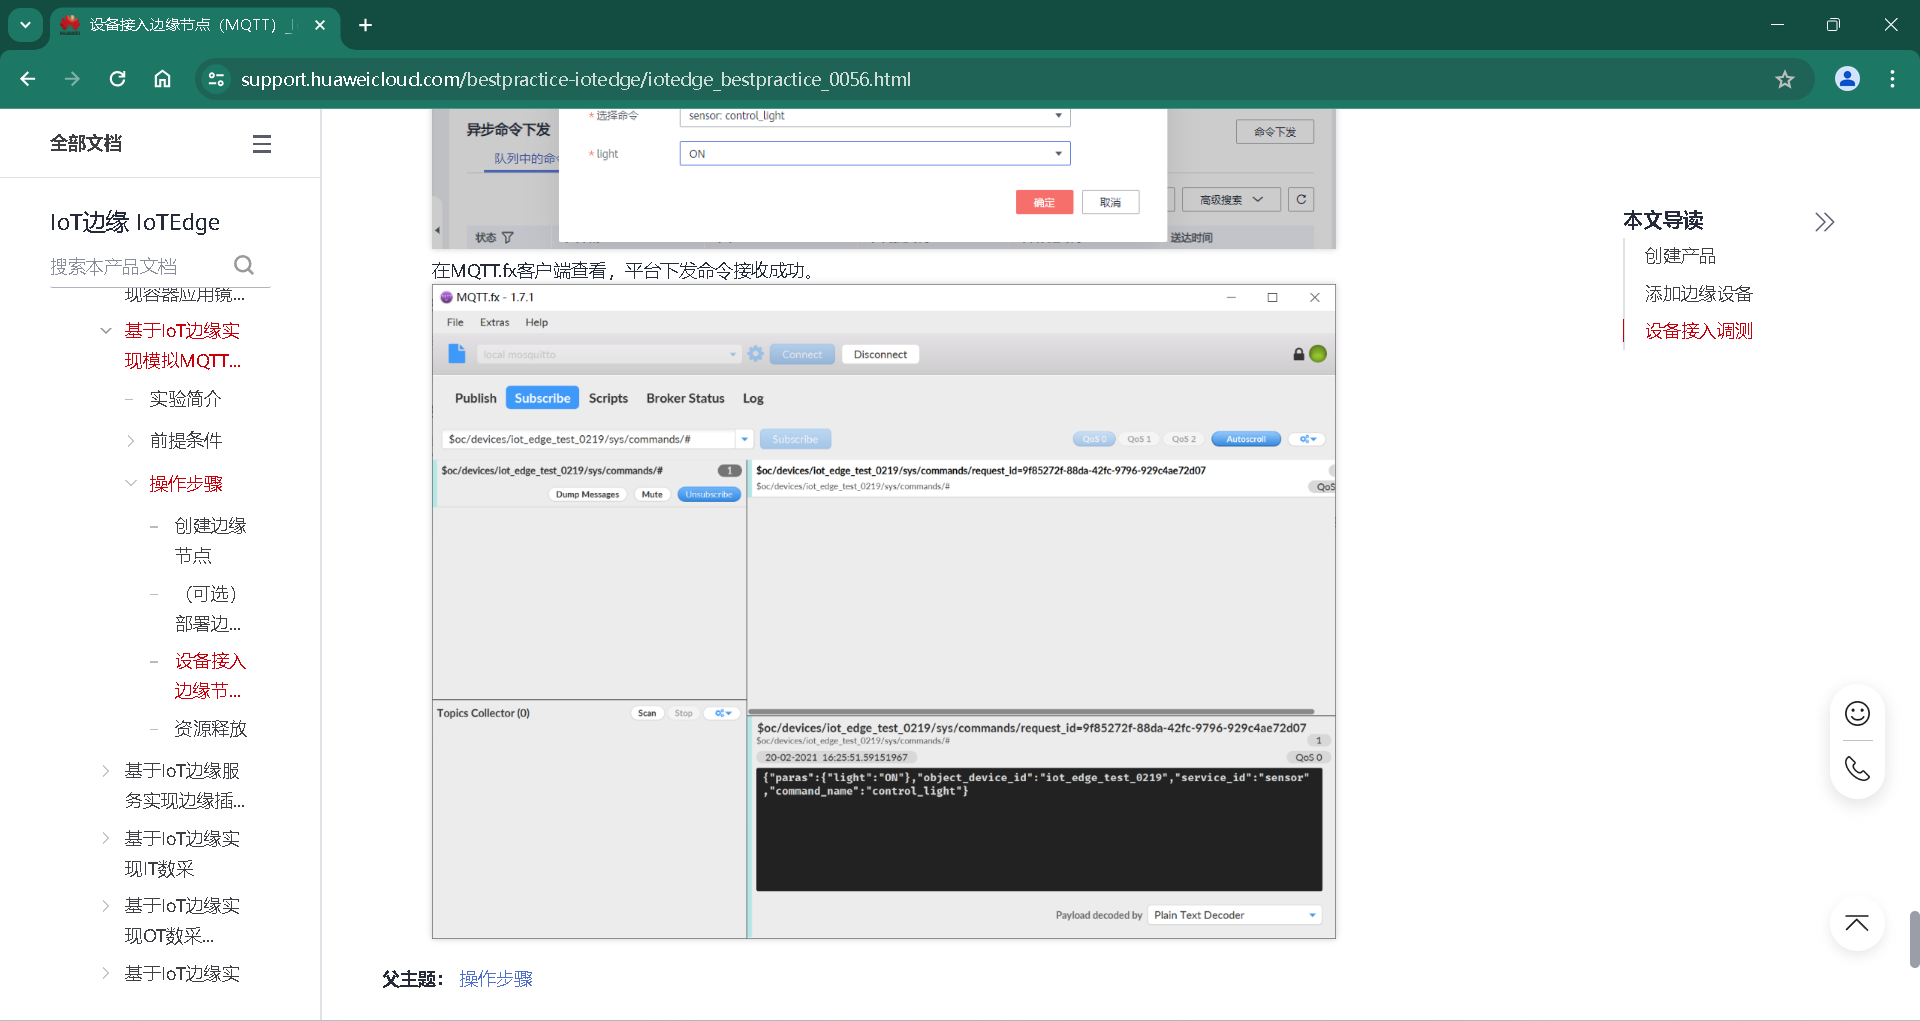
Task: Expand the 前提条件 tree item
Action: 131,441
